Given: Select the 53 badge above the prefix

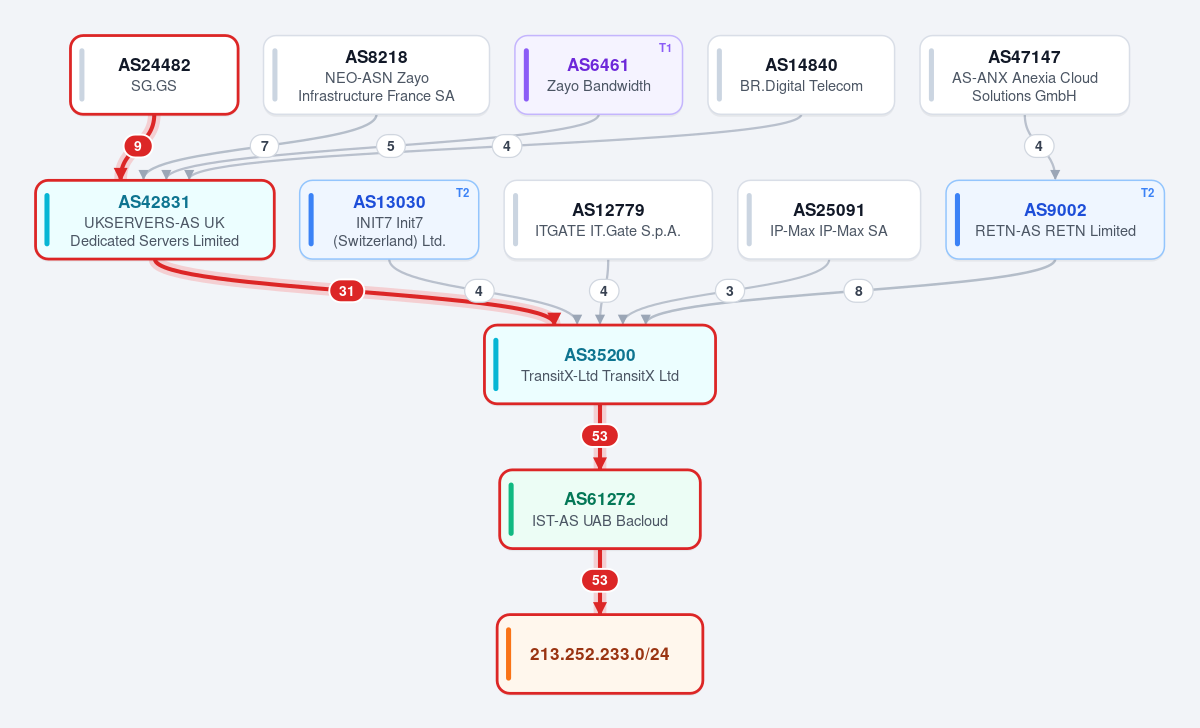Looking at the screenshot, I should (x=600, y=580).
